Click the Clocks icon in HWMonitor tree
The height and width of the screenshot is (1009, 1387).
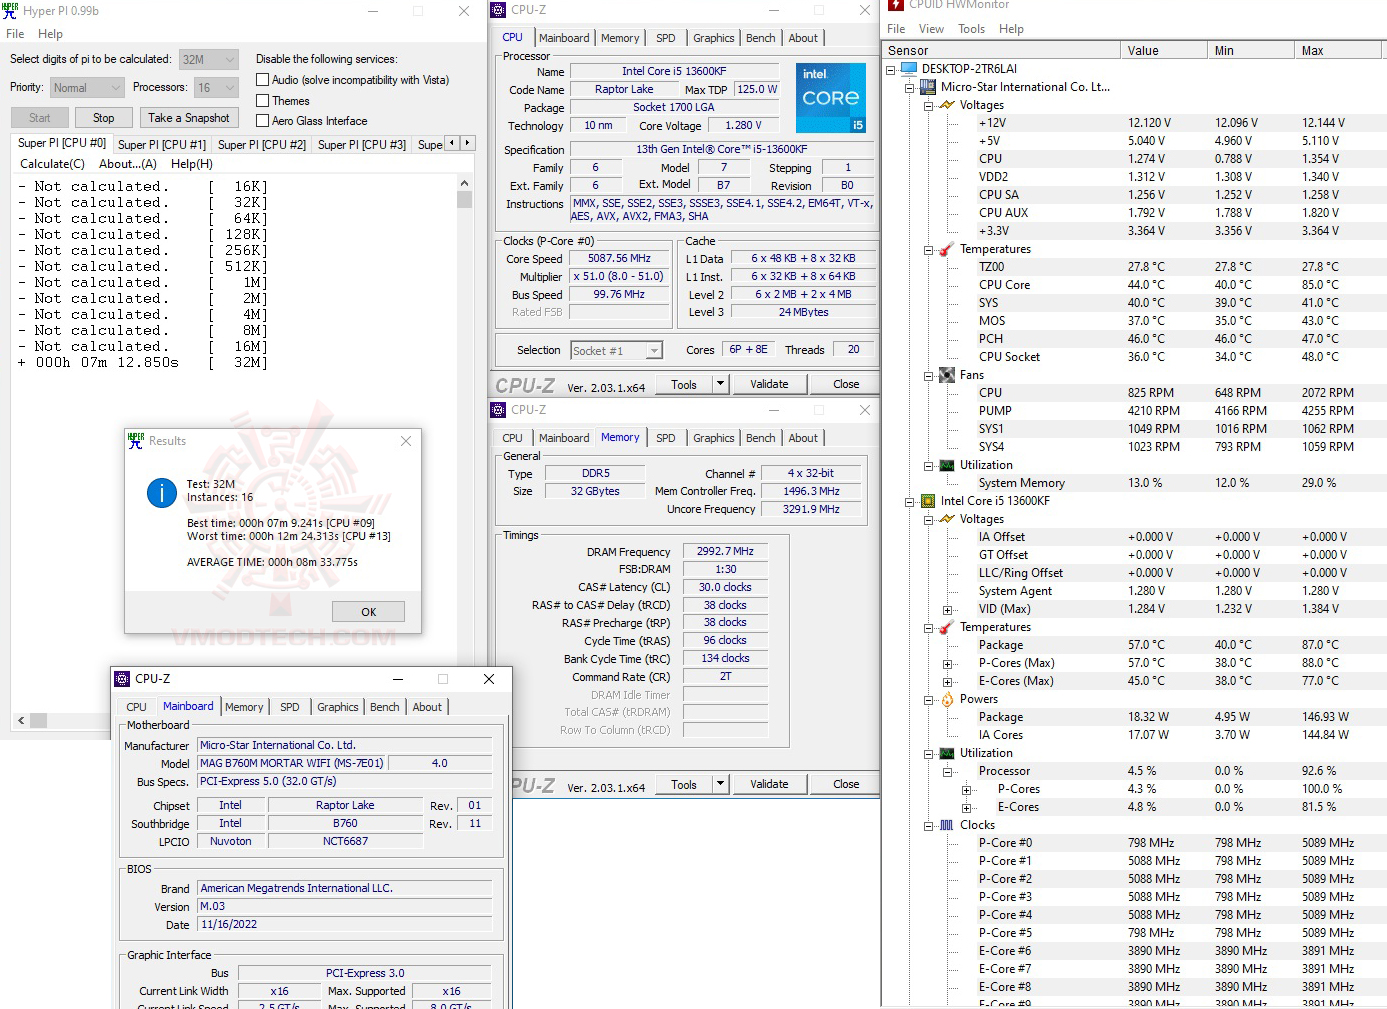[947, 825]
